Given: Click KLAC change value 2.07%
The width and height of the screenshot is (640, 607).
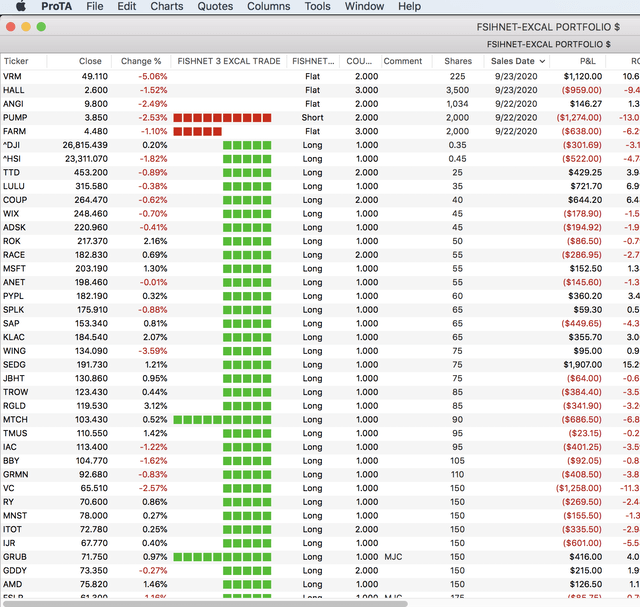Looking at the screenshot, I should pos(155,337).
